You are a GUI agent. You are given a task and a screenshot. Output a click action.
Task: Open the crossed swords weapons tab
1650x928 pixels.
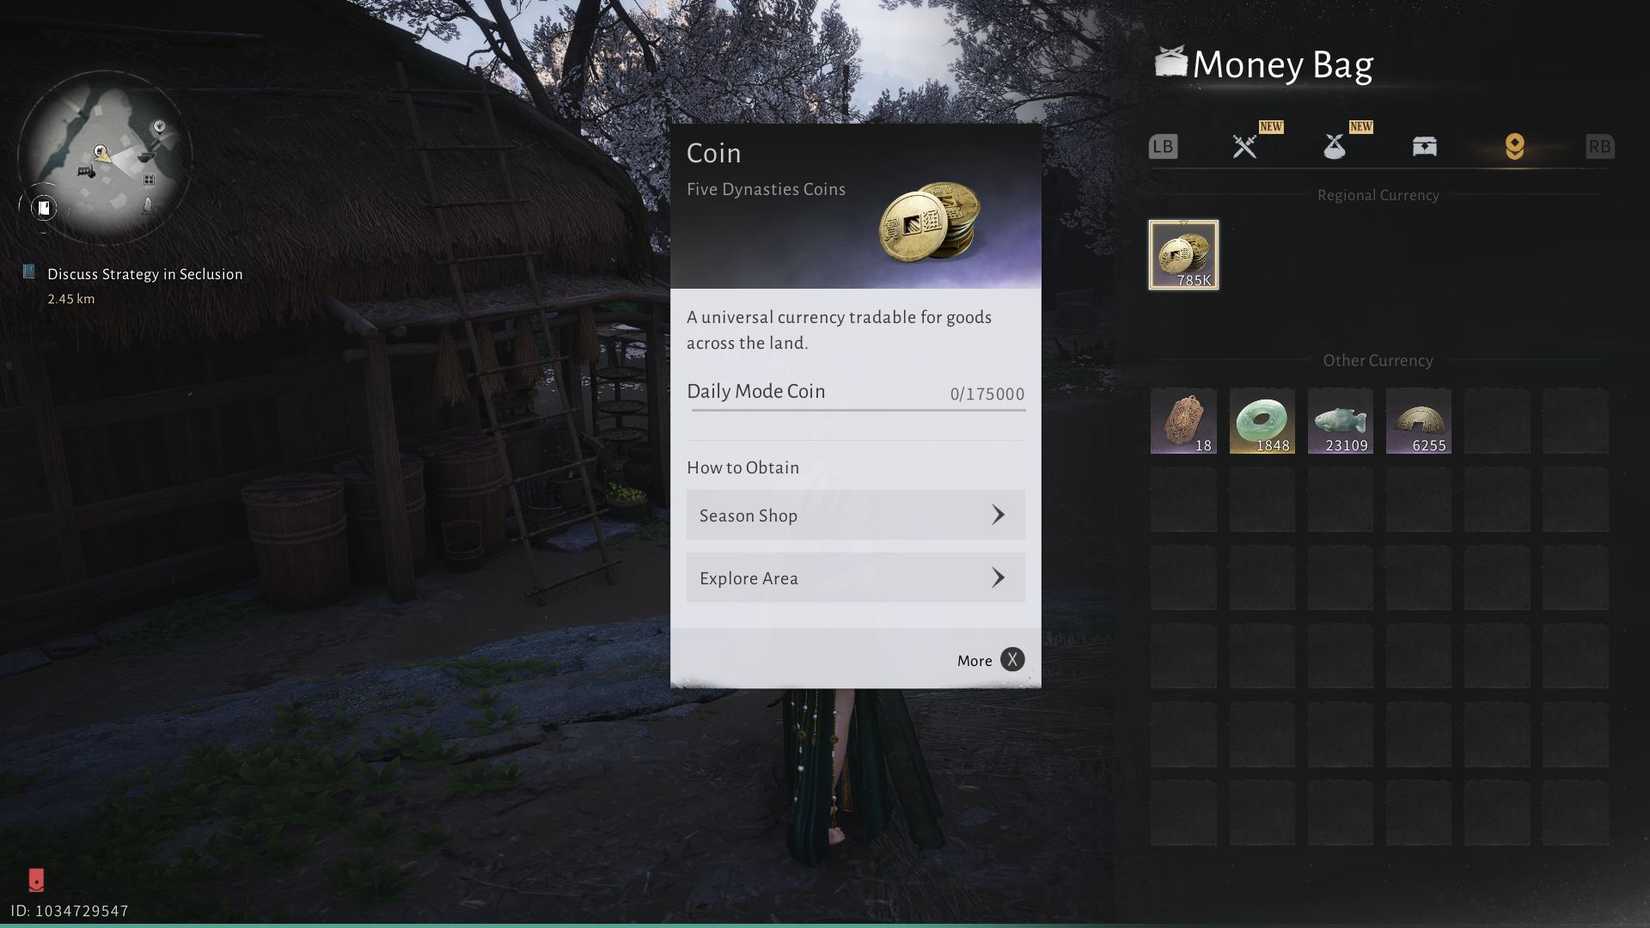[x=1244, y=146]
